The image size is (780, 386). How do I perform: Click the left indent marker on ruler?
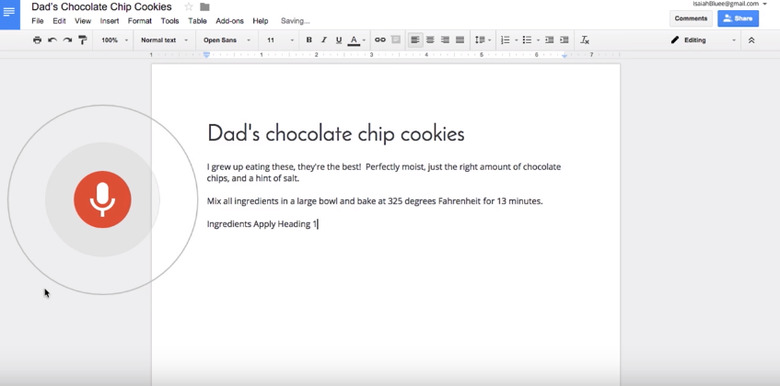[x=206, y=55]
